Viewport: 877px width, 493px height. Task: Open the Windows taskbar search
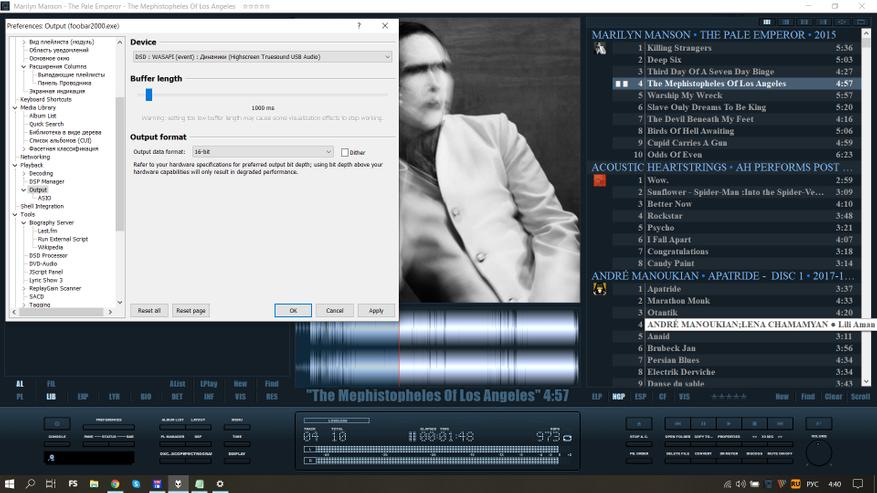coord(30,483)
